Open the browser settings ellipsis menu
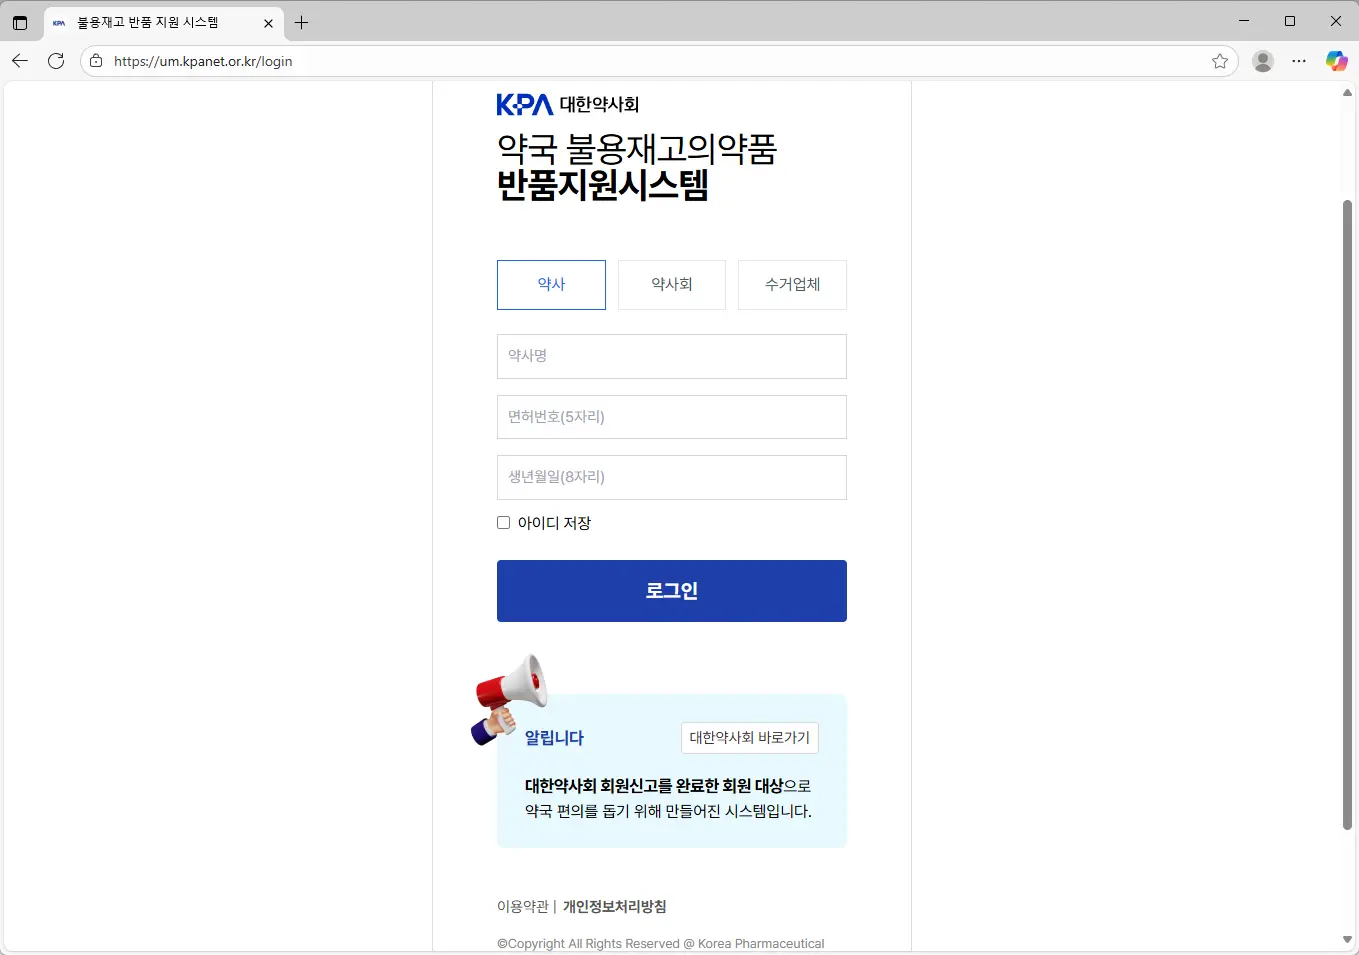This screenshot has height=955, width=1359. pos(1299,61)
